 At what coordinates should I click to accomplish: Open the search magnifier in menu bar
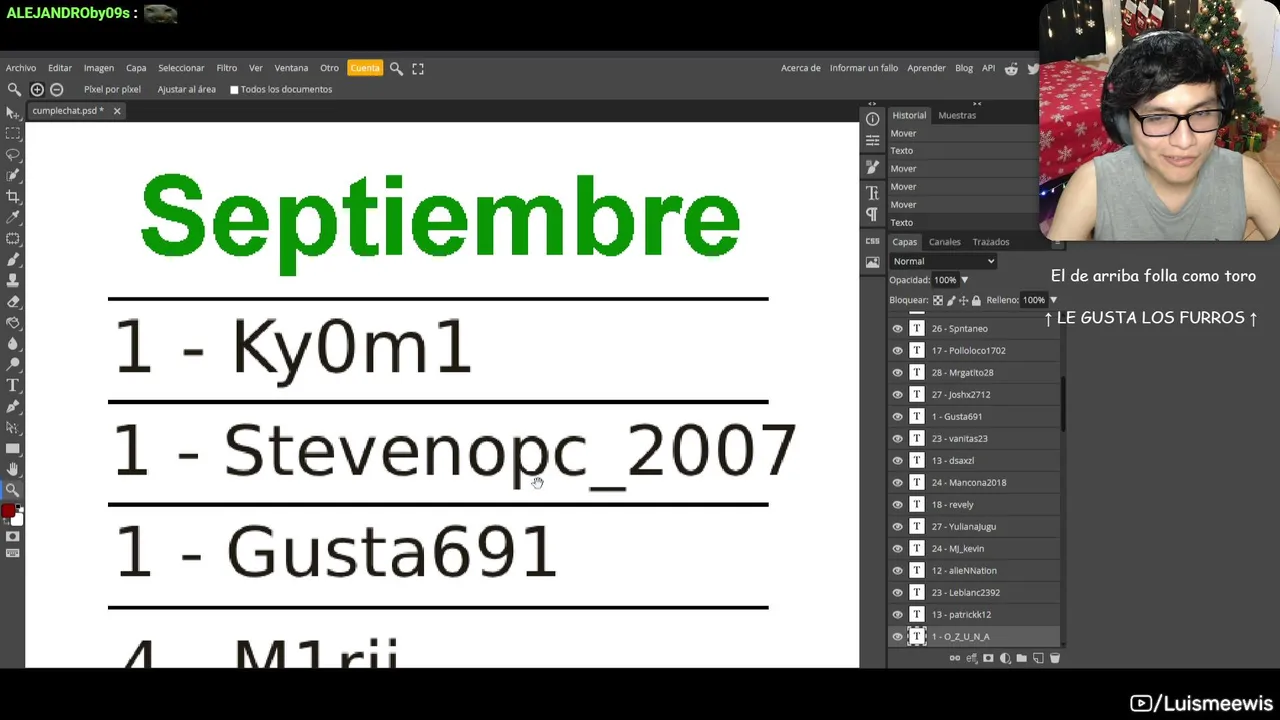(x=396, y=68)
